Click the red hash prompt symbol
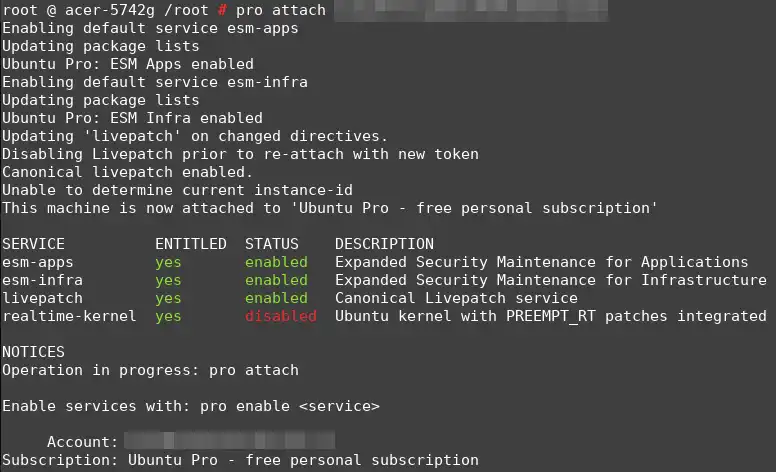 click(222, 10)
